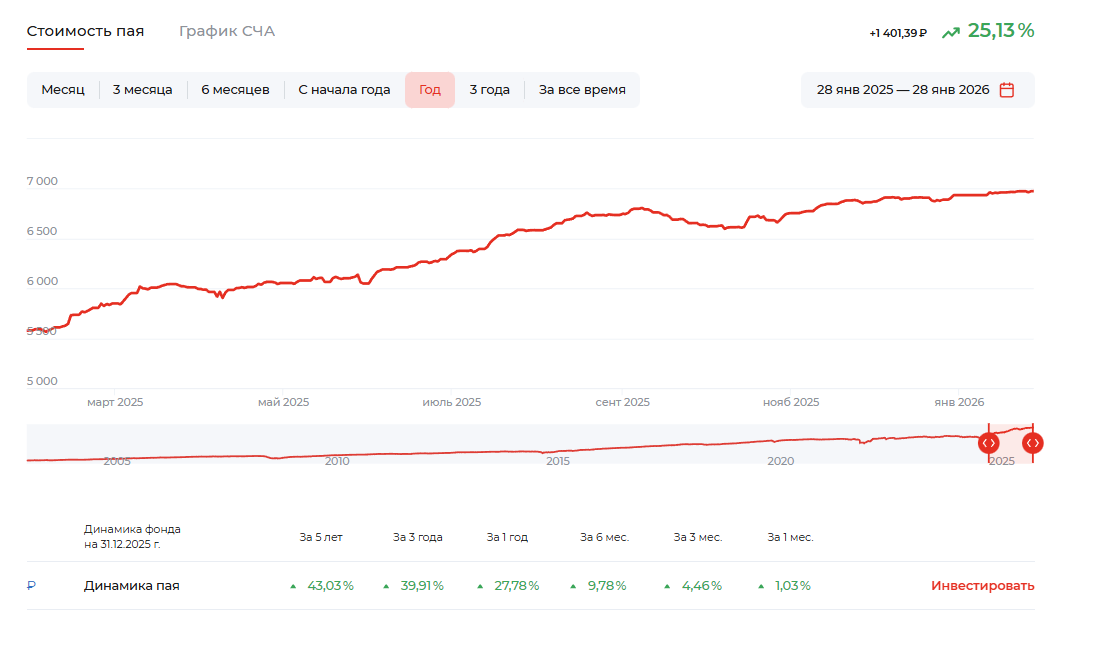Screen dimensions: 1102x646
Task: Select the 3 месяца period
Action: (142, 90)
